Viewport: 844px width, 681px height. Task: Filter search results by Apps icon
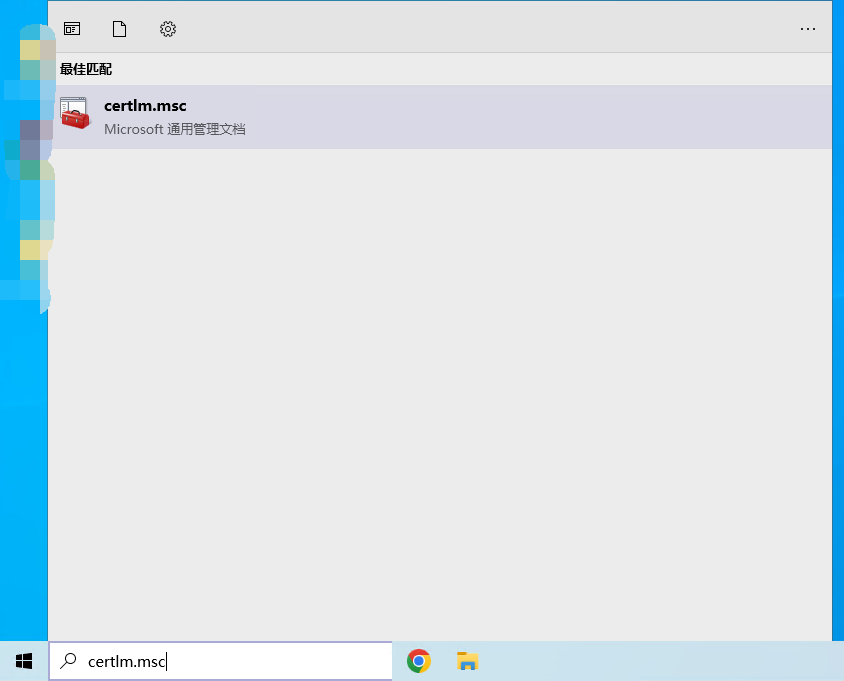point(72,29)
